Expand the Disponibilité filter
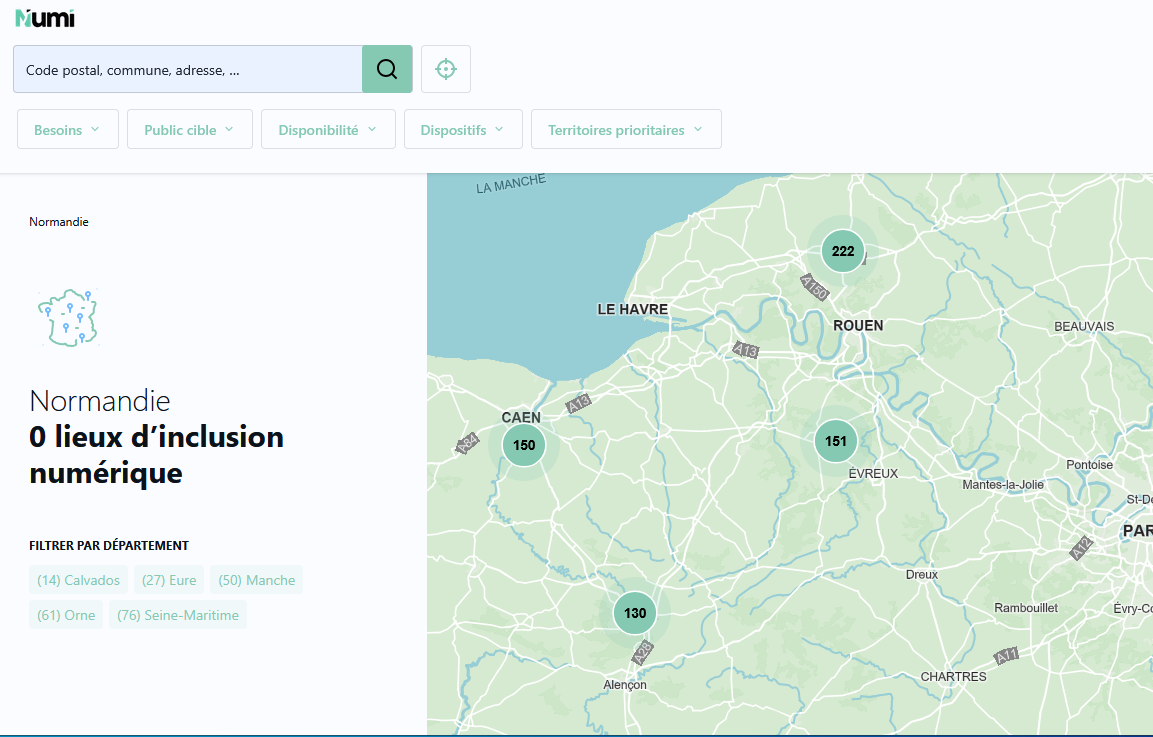Viewport: 1153px width, 737px height. pos(328,130)
